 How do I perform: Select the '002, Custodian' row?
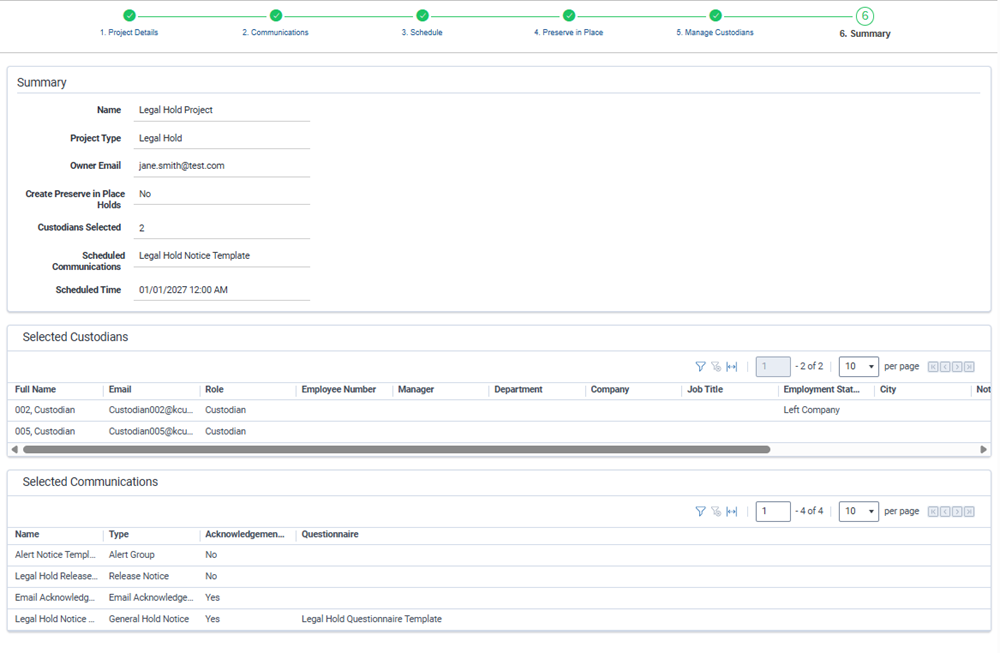click(499, 410)
